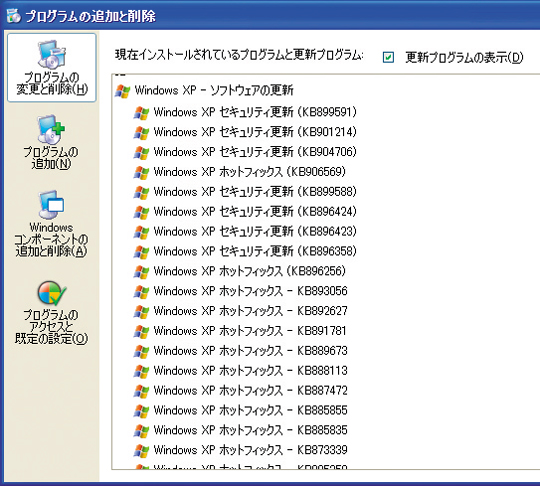The width and height of the screenshot is (540, 486).
Task: Select ホットフィックス - KB888113 entry
Action: click(x=250, y=371)
